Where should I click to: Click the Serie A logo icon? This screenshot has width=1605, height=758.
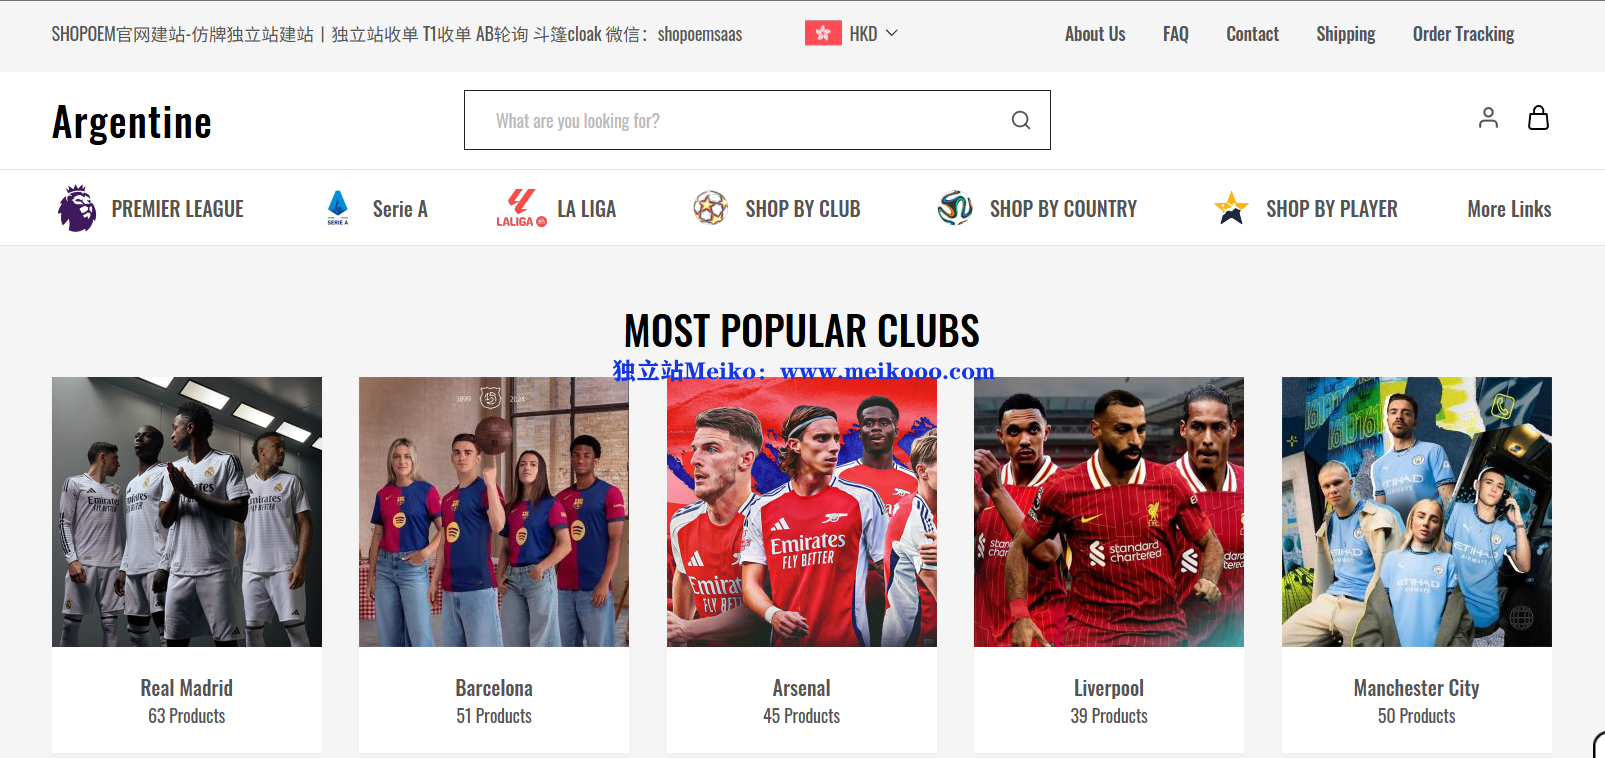[x=338, y=208]
